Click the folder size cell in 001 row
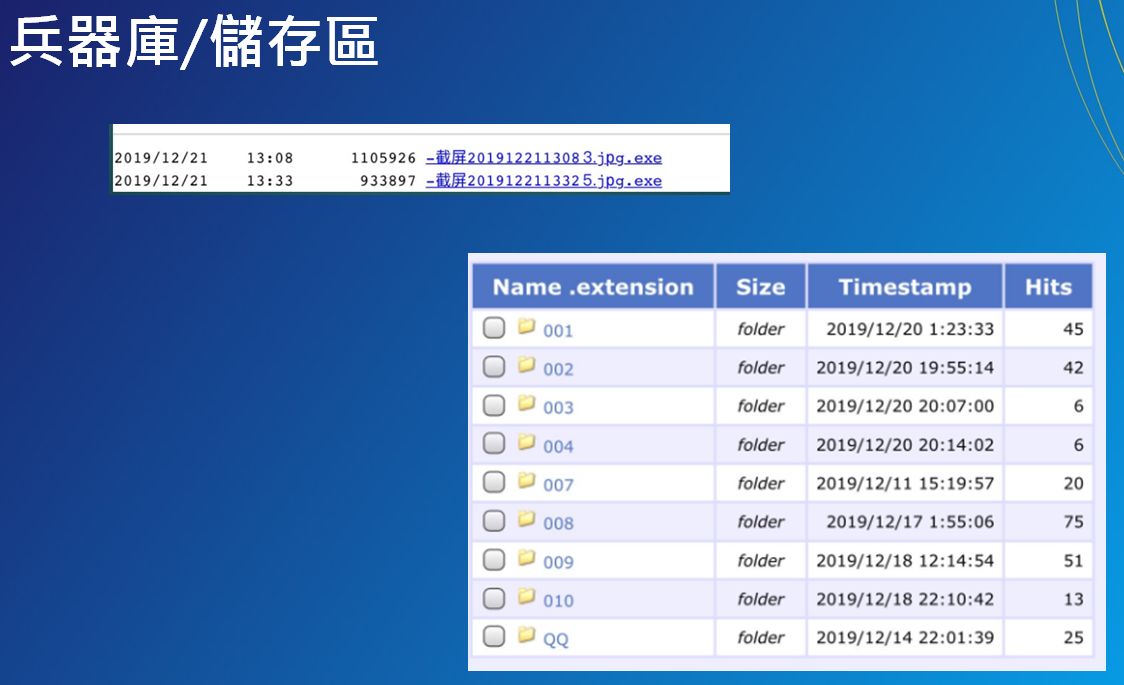 point(761,329)
